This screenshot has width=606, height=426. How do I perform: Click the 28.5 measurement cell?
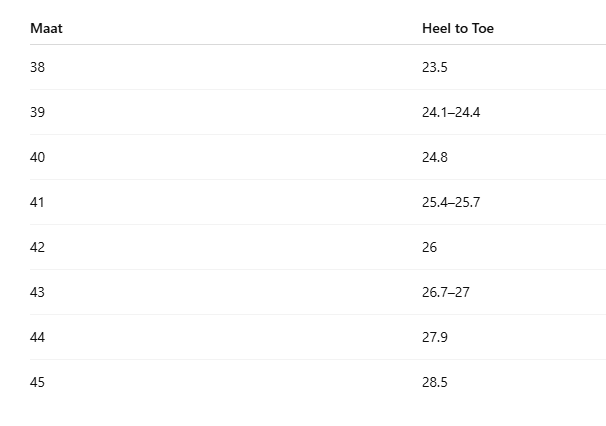click(435, 382)
